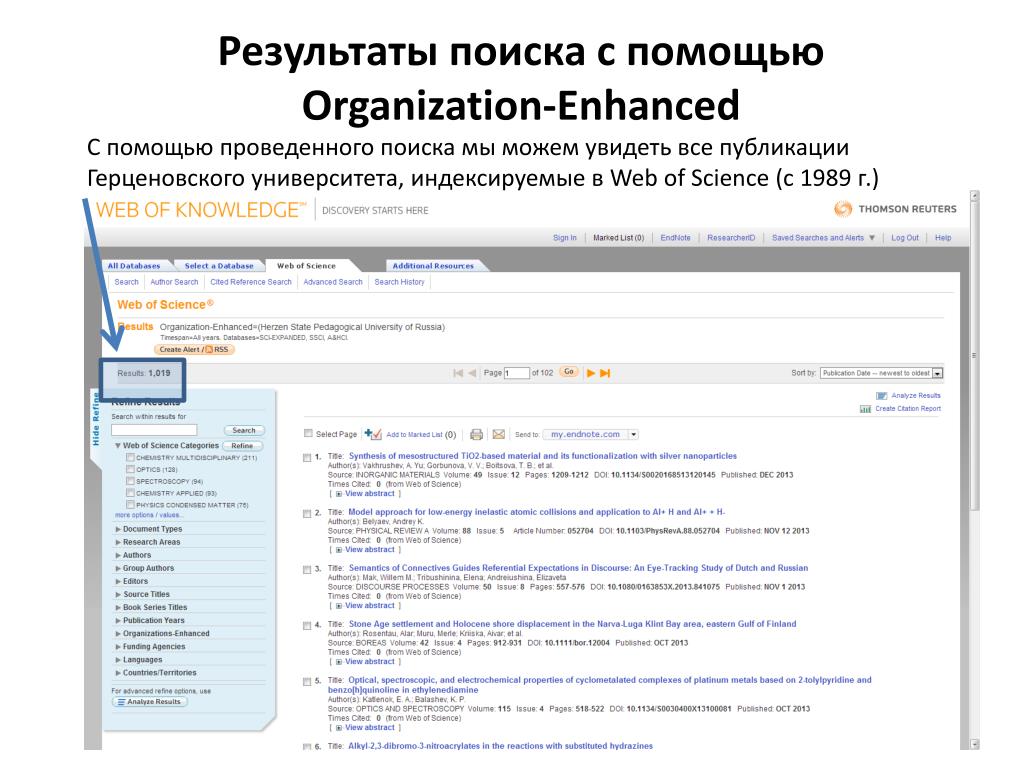Click the Help link
The image size is (1024, 768).
[942, 238]
